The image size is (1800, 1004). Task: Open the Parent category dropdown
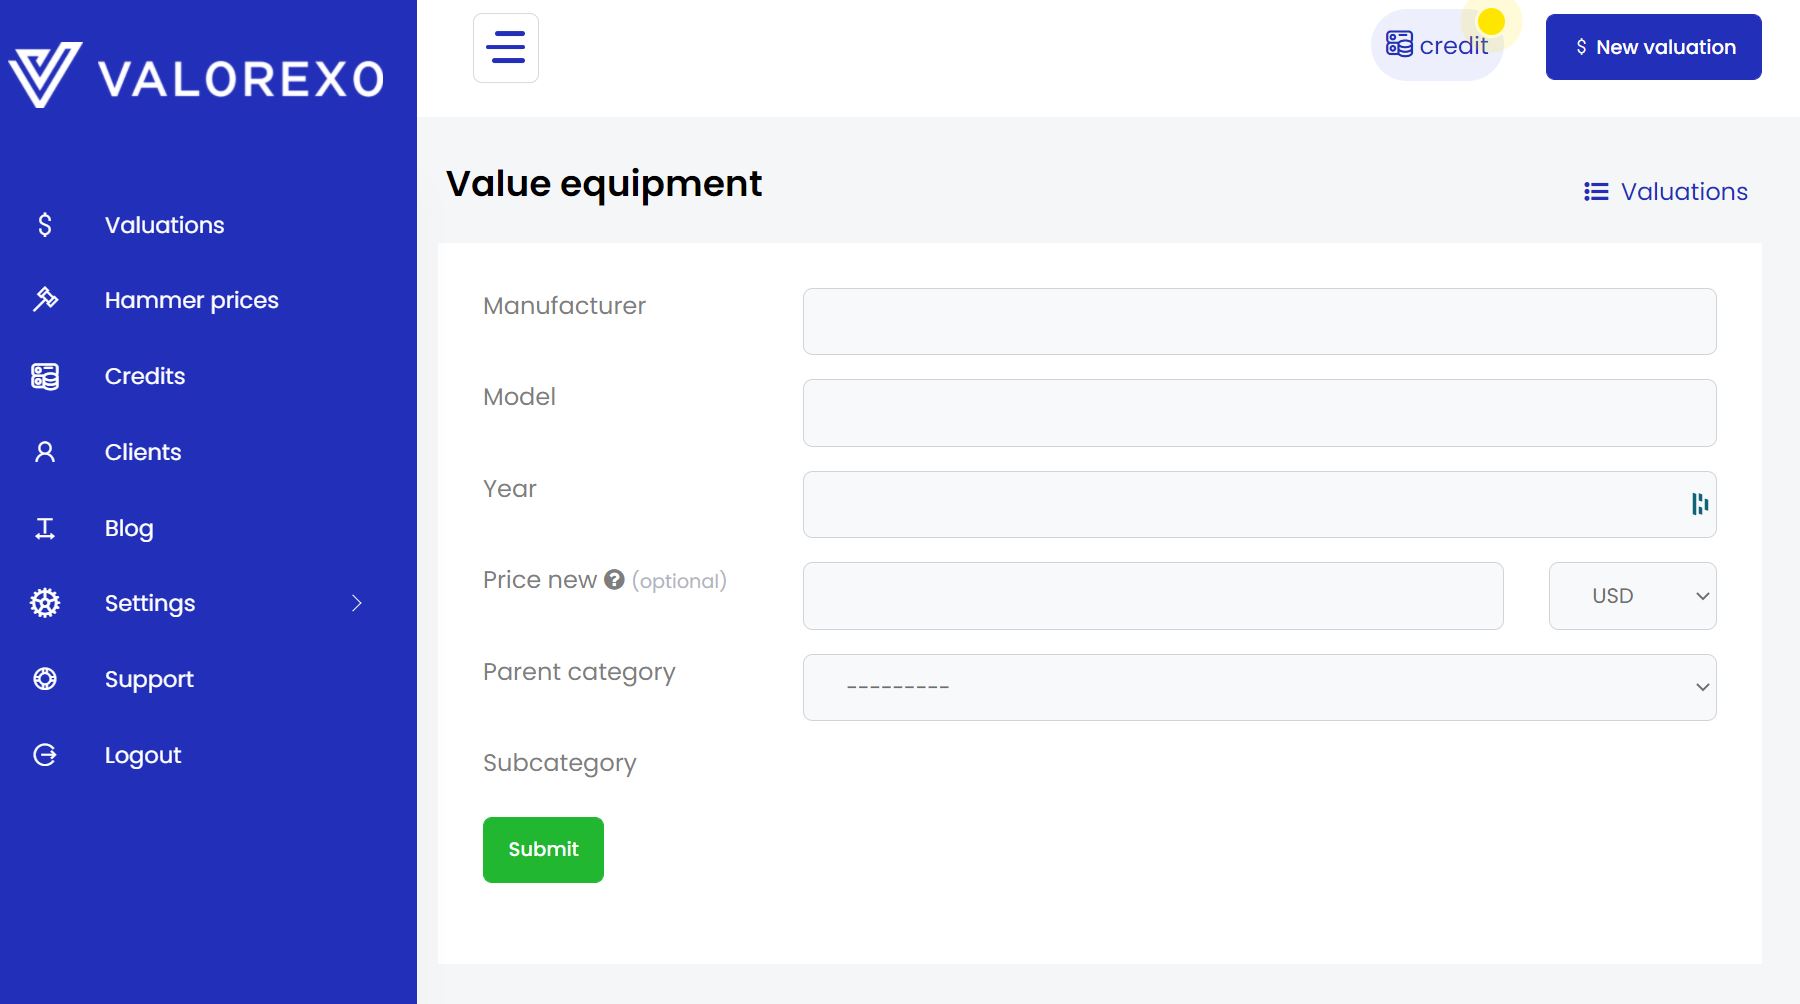pos(1259,687)
